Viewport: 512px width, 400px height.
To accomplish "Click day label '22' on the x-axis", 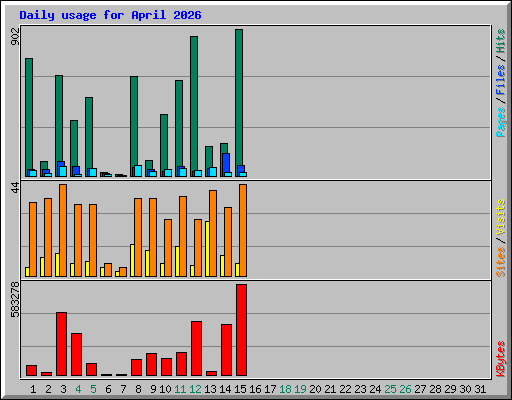I will pyautogui.click(x=345, y=389).
